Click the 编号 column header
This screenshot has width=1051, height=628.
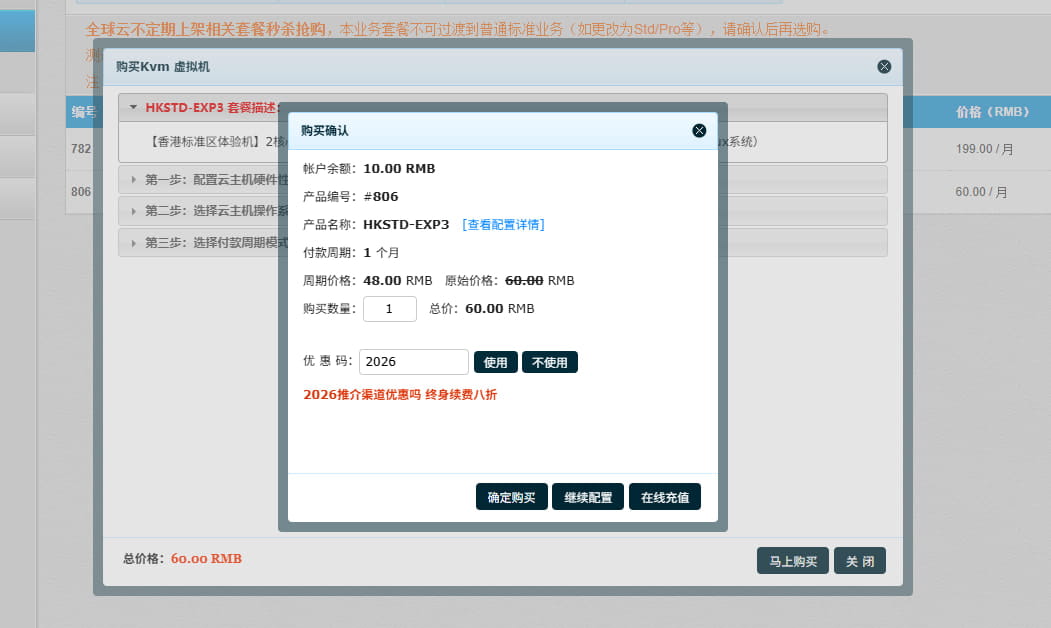click(x=83, y=112)
